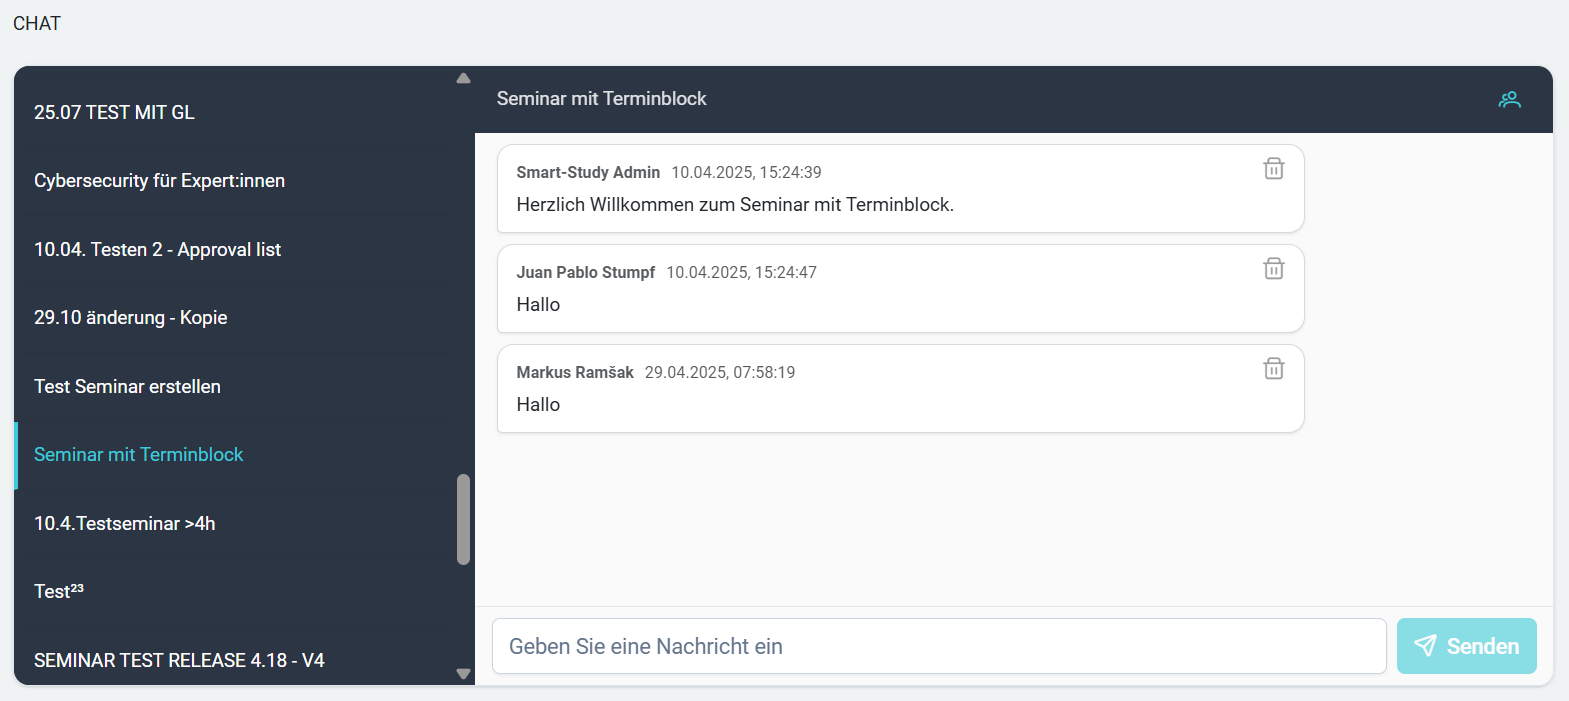Delete Markus Ramšak's Hallo message

1273,369
